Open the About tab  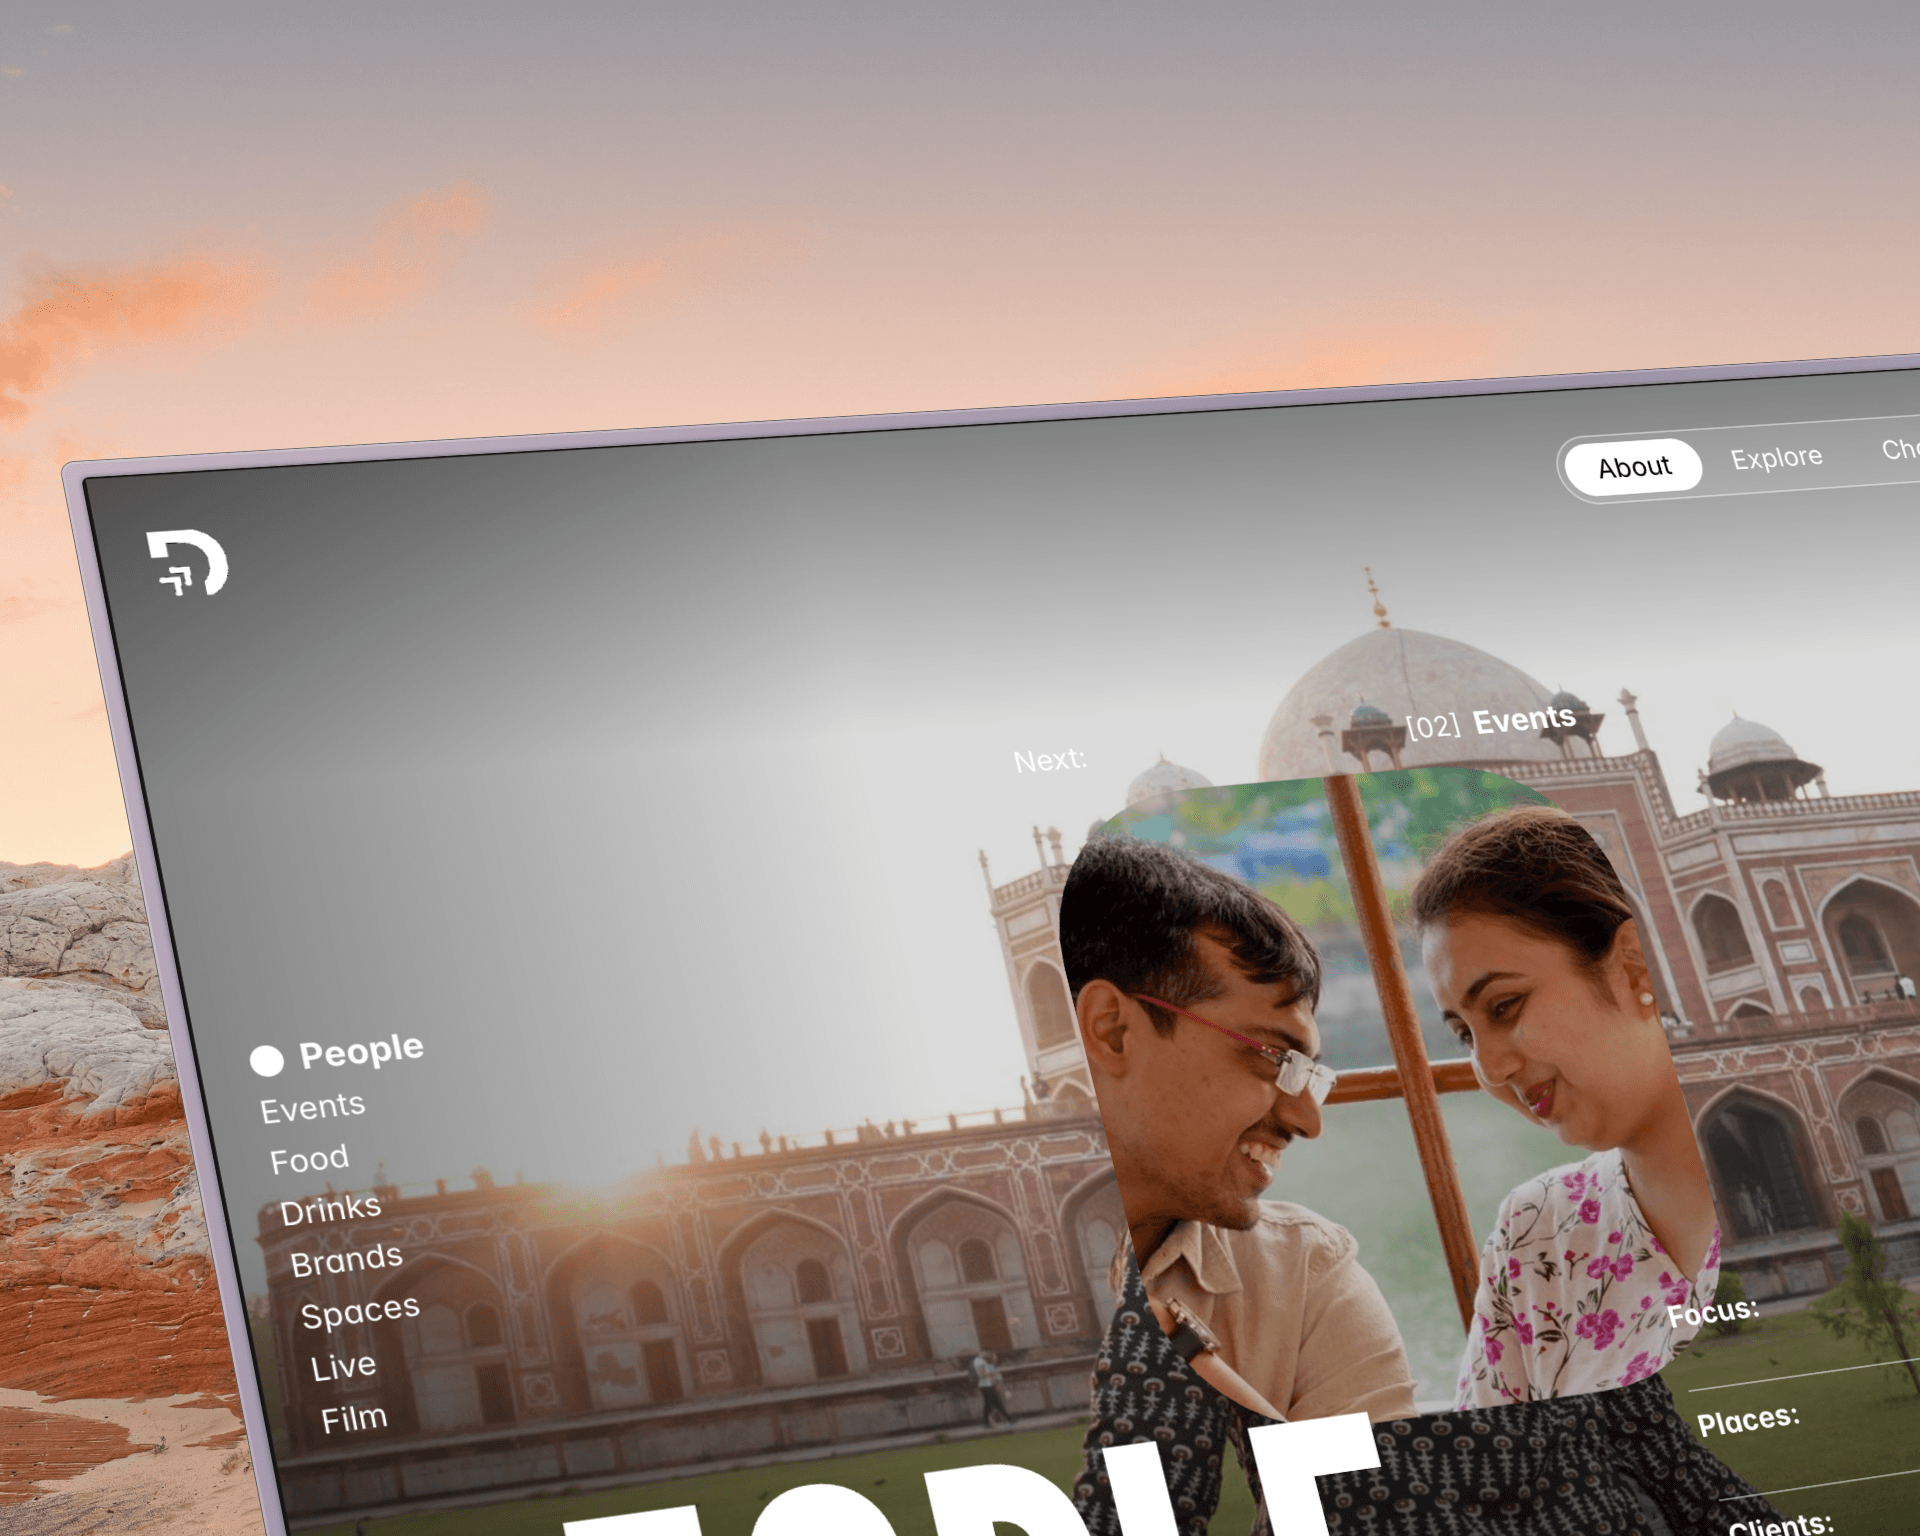(x=1634, y=467)
